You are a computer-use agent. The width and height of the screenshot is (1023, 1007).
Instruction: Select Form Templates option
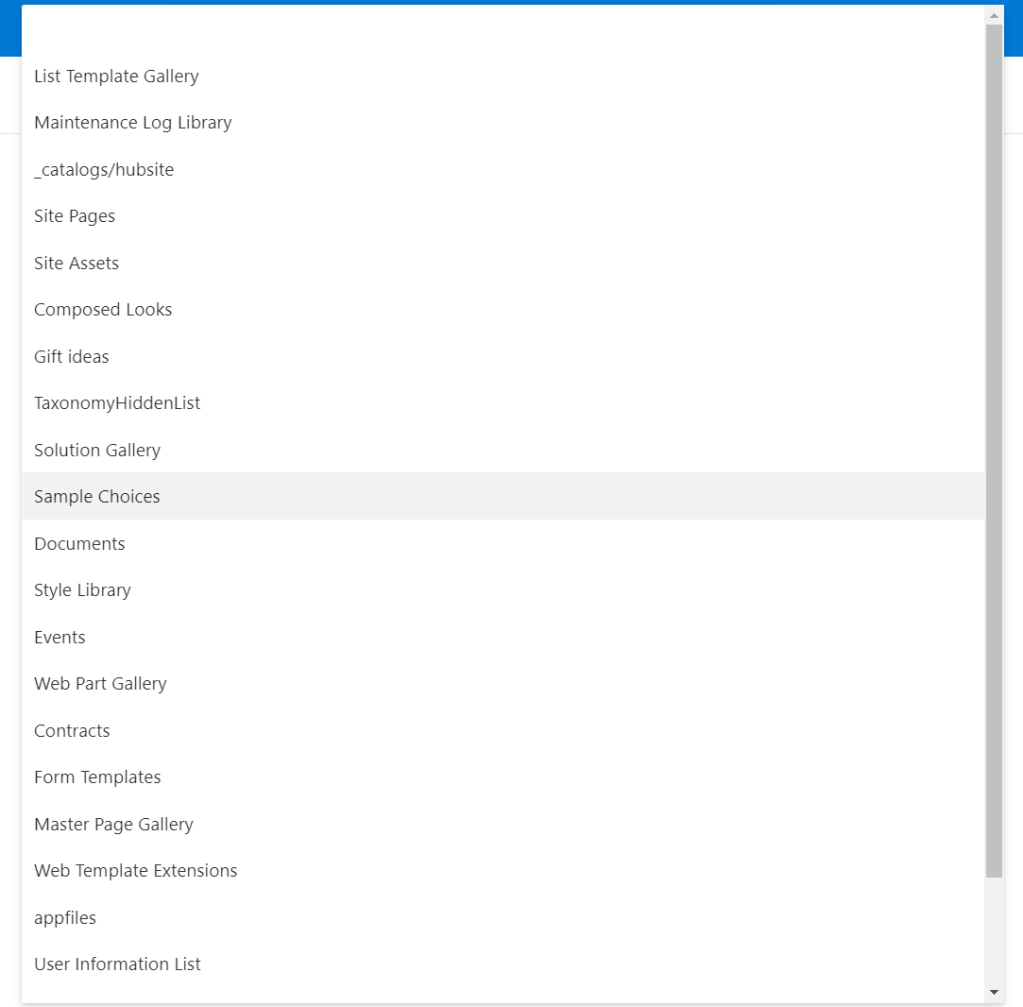coord(98,777)
